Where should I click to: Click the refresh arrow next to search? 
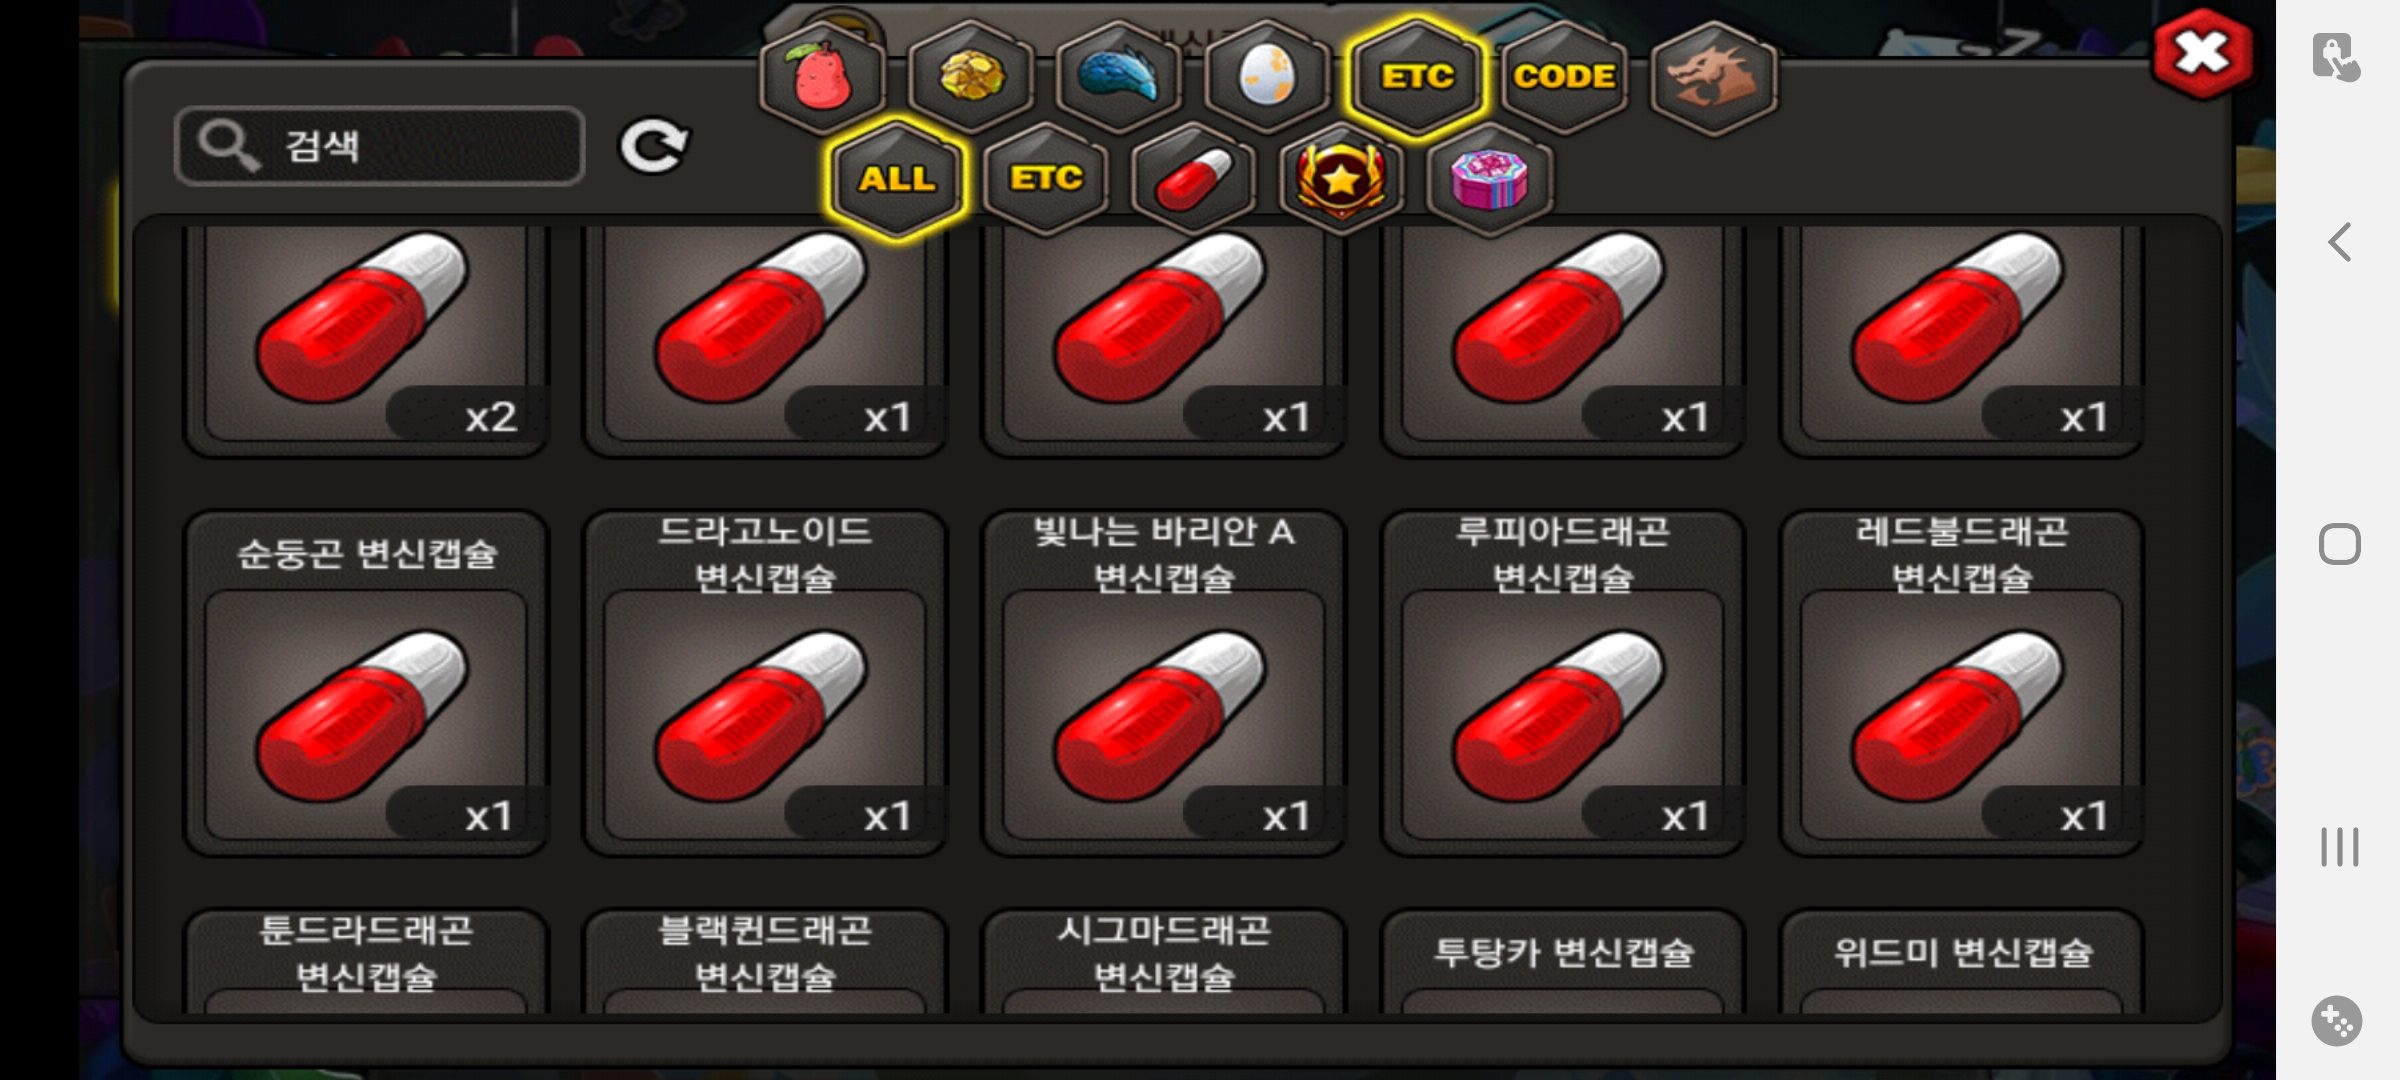[x=653, y=147]
